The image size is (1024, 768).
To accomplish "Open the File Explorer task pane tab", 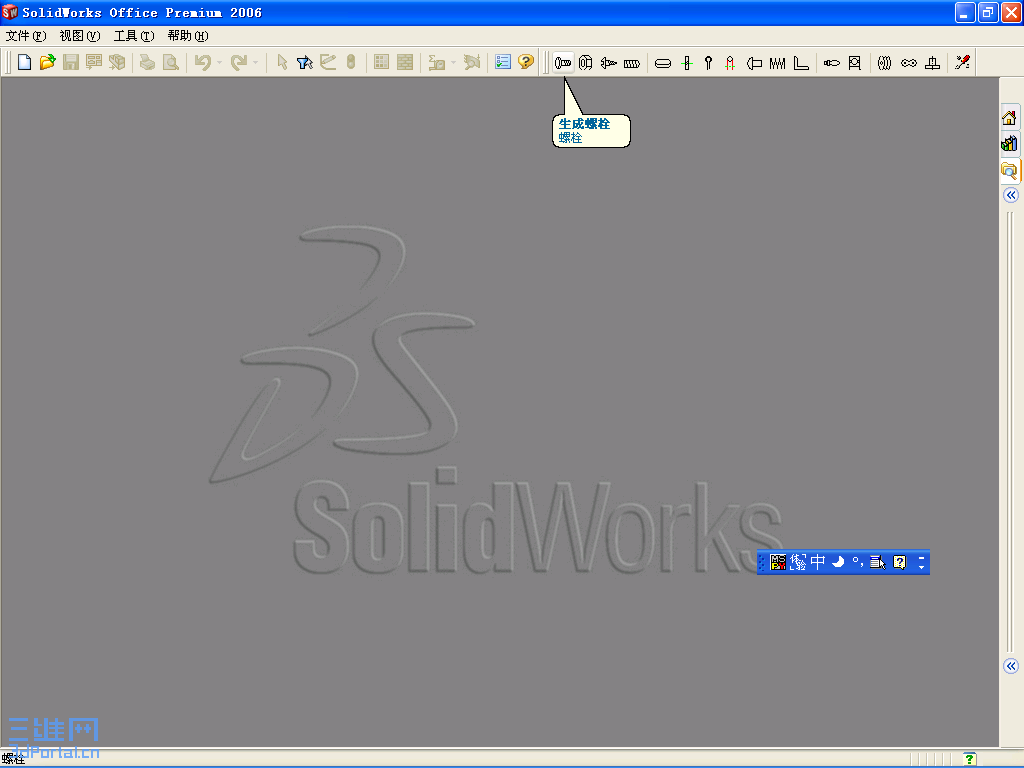I will click(1009, 170).
